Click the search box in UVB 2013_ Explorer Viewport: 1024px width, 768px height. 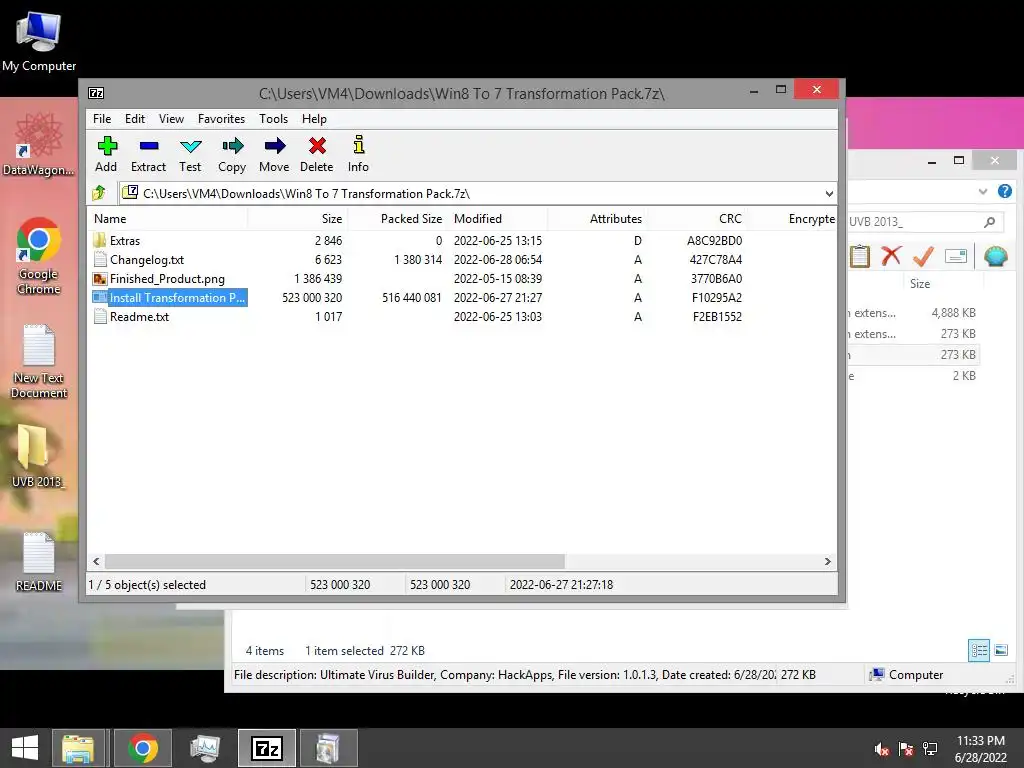[x=925, y=222]
